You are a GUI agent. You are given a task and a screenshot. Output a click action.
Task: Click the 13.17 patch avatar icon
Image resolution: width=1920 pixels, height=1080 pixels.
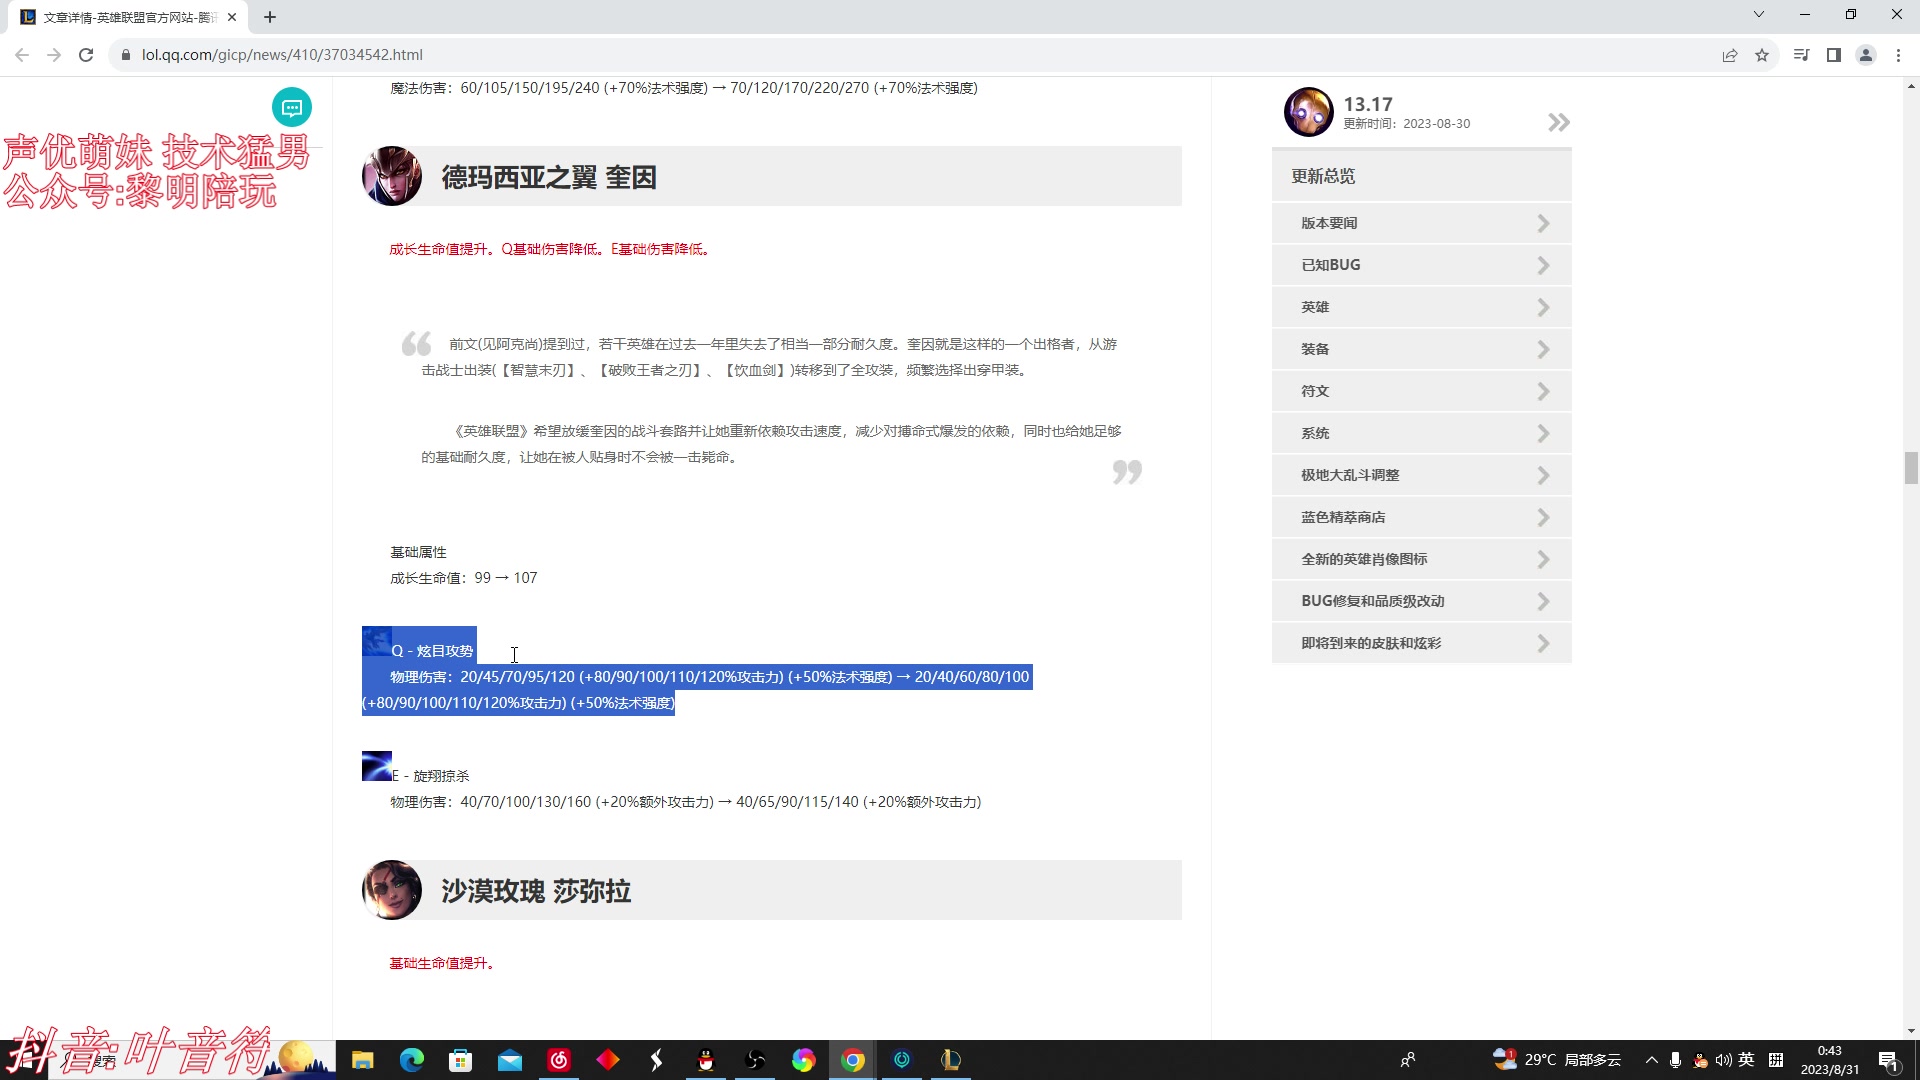(1309, 112)
